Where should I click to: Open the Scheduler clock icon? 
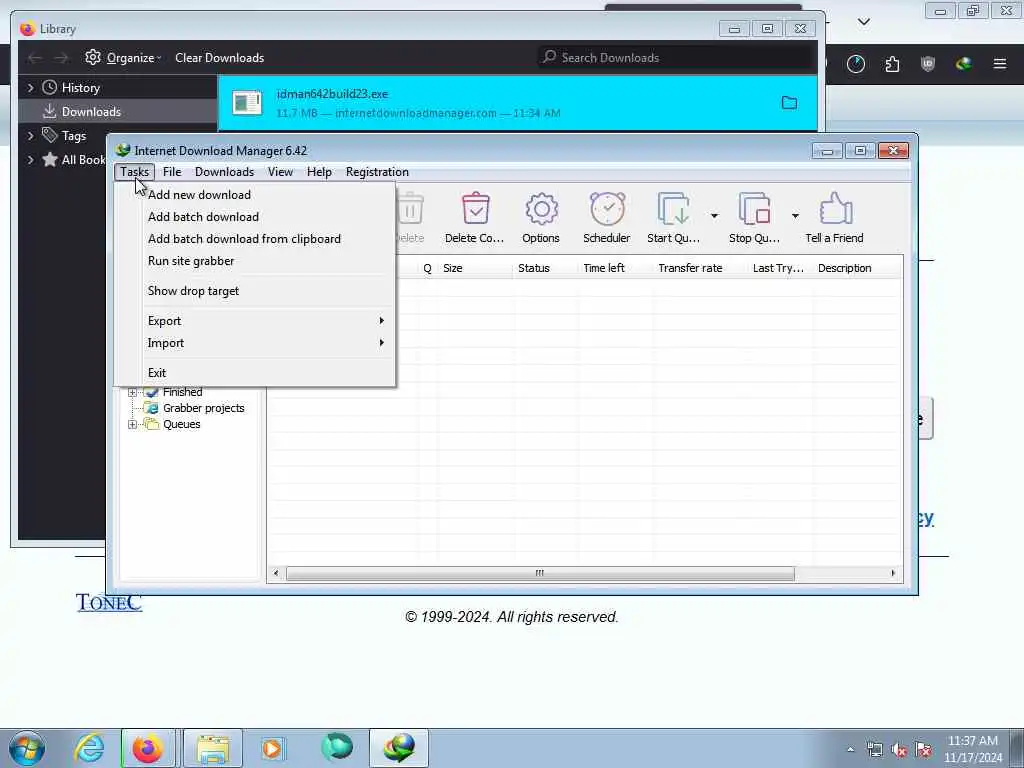pyautogui.click(x=607, y=210)
